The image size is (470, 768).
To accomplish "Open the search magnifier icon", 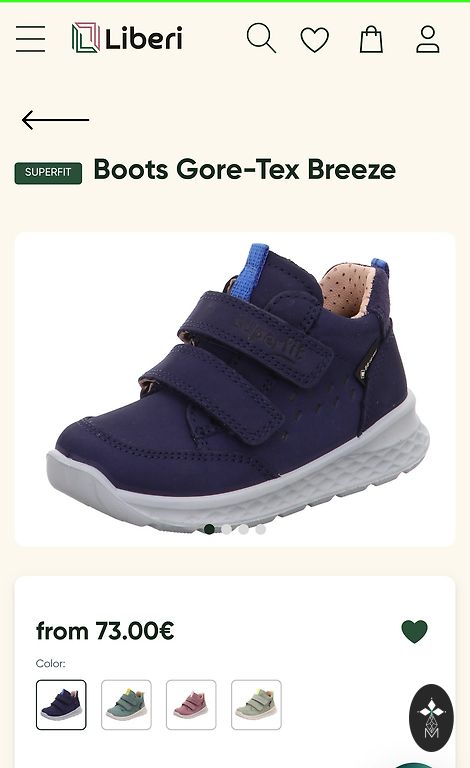I will (261, 38).
